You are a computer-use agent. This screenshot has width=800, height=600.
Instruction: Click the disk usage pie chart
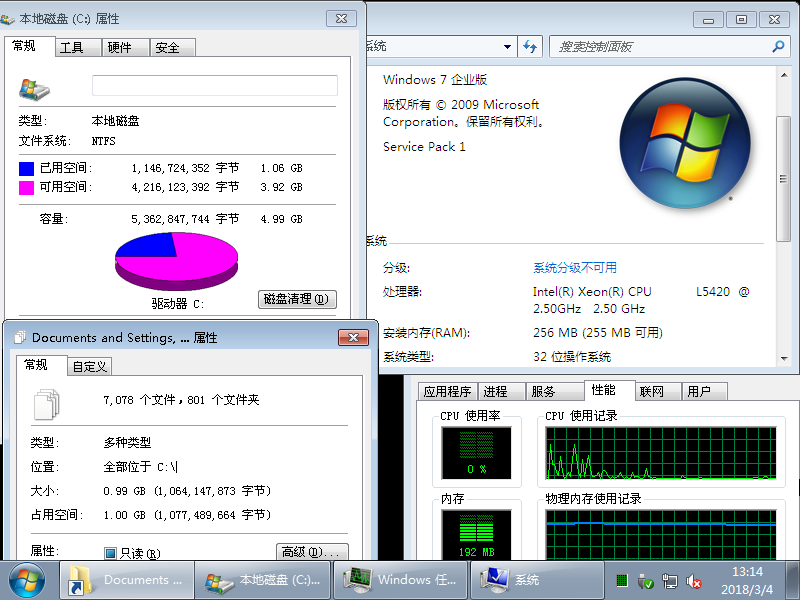click(x=177, y=261)
